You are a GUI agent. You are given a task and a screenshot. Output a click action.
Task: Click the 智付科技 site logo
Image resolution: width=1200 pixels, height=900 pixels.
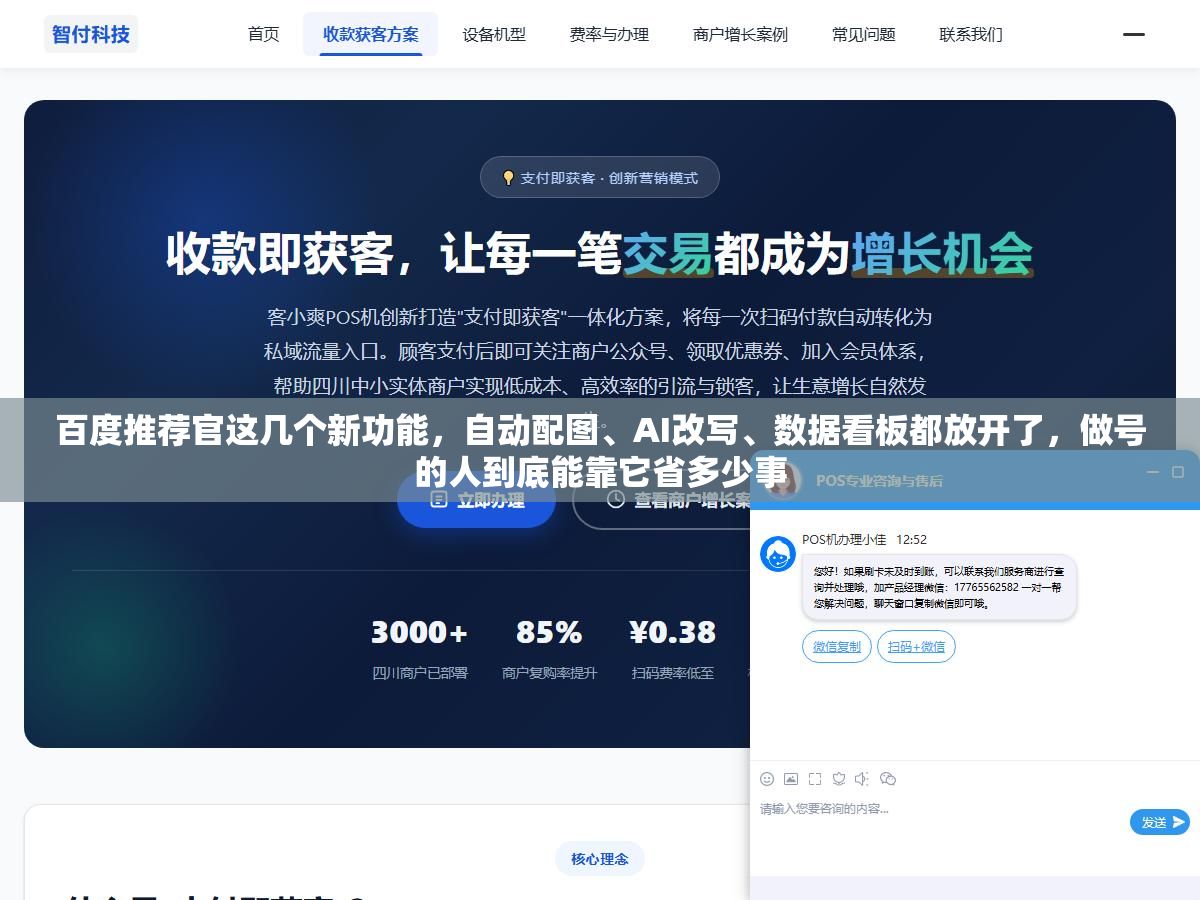pos(91,34)
